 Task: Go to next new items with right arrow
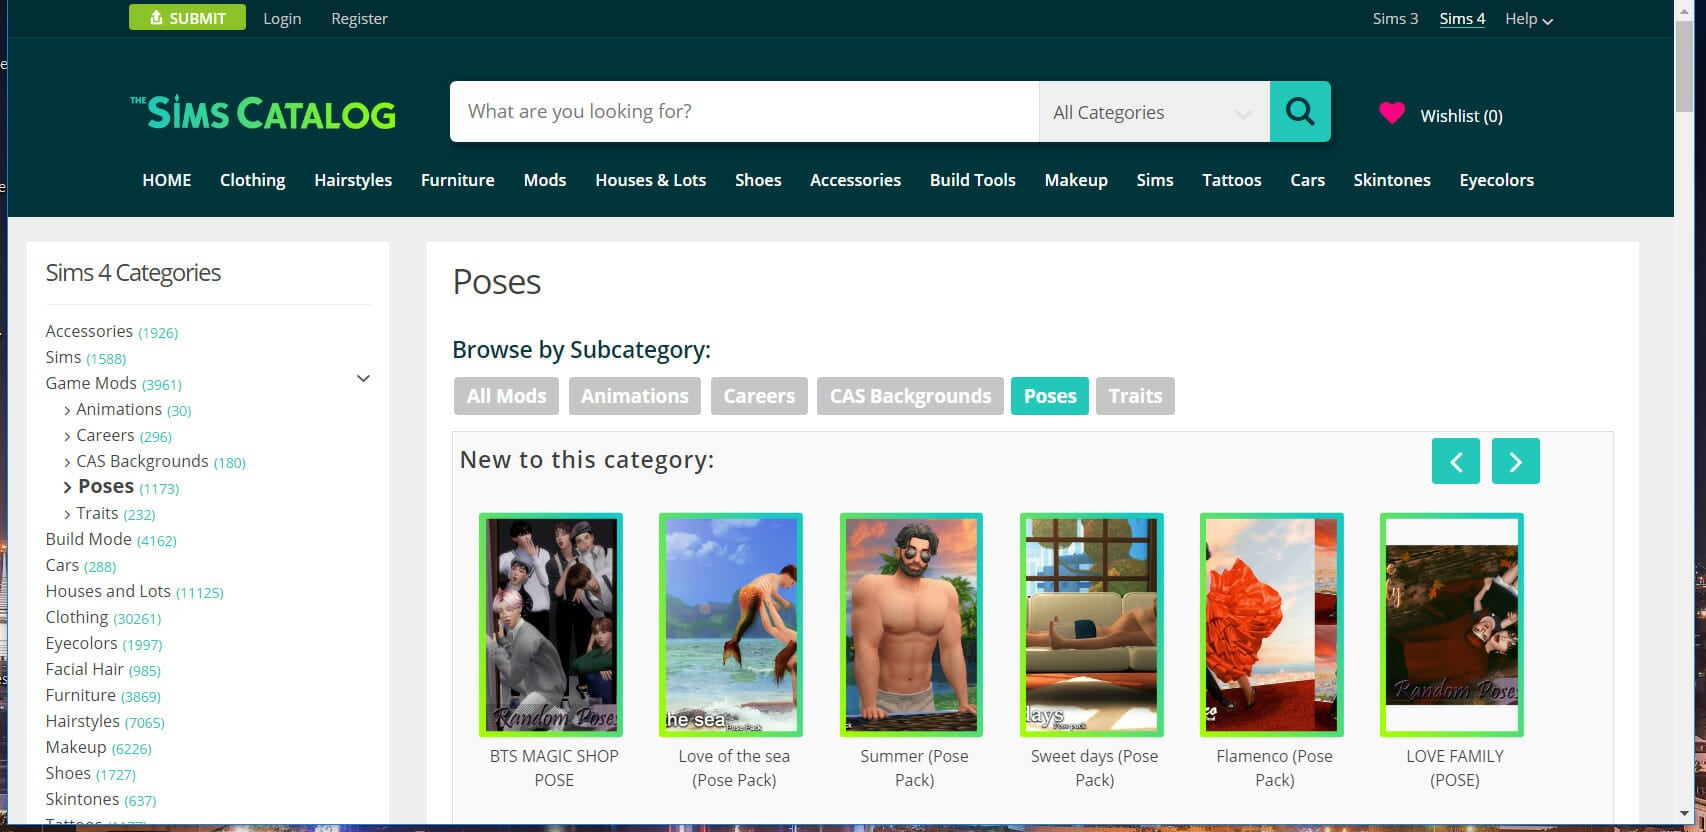point(1516,461)
